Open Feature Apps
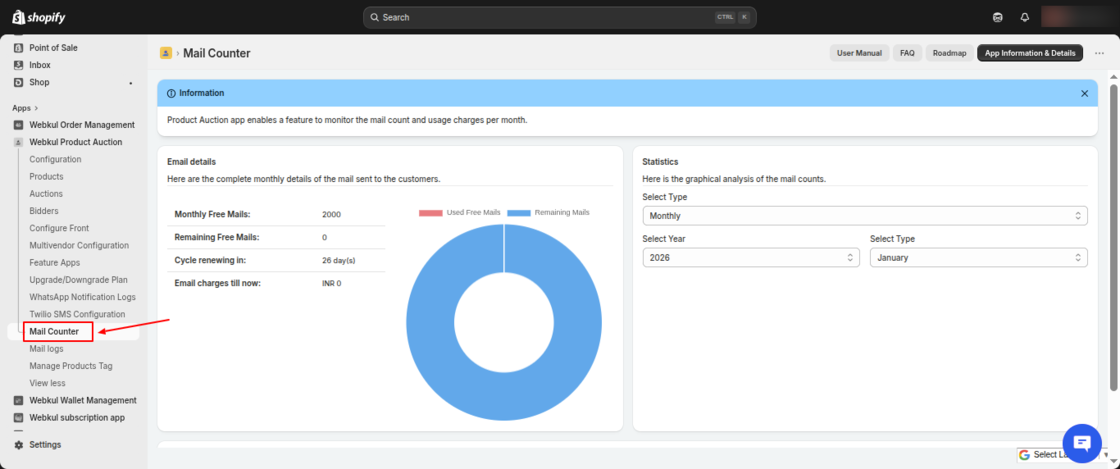1120x469 pixels. (x=54, y=263)
